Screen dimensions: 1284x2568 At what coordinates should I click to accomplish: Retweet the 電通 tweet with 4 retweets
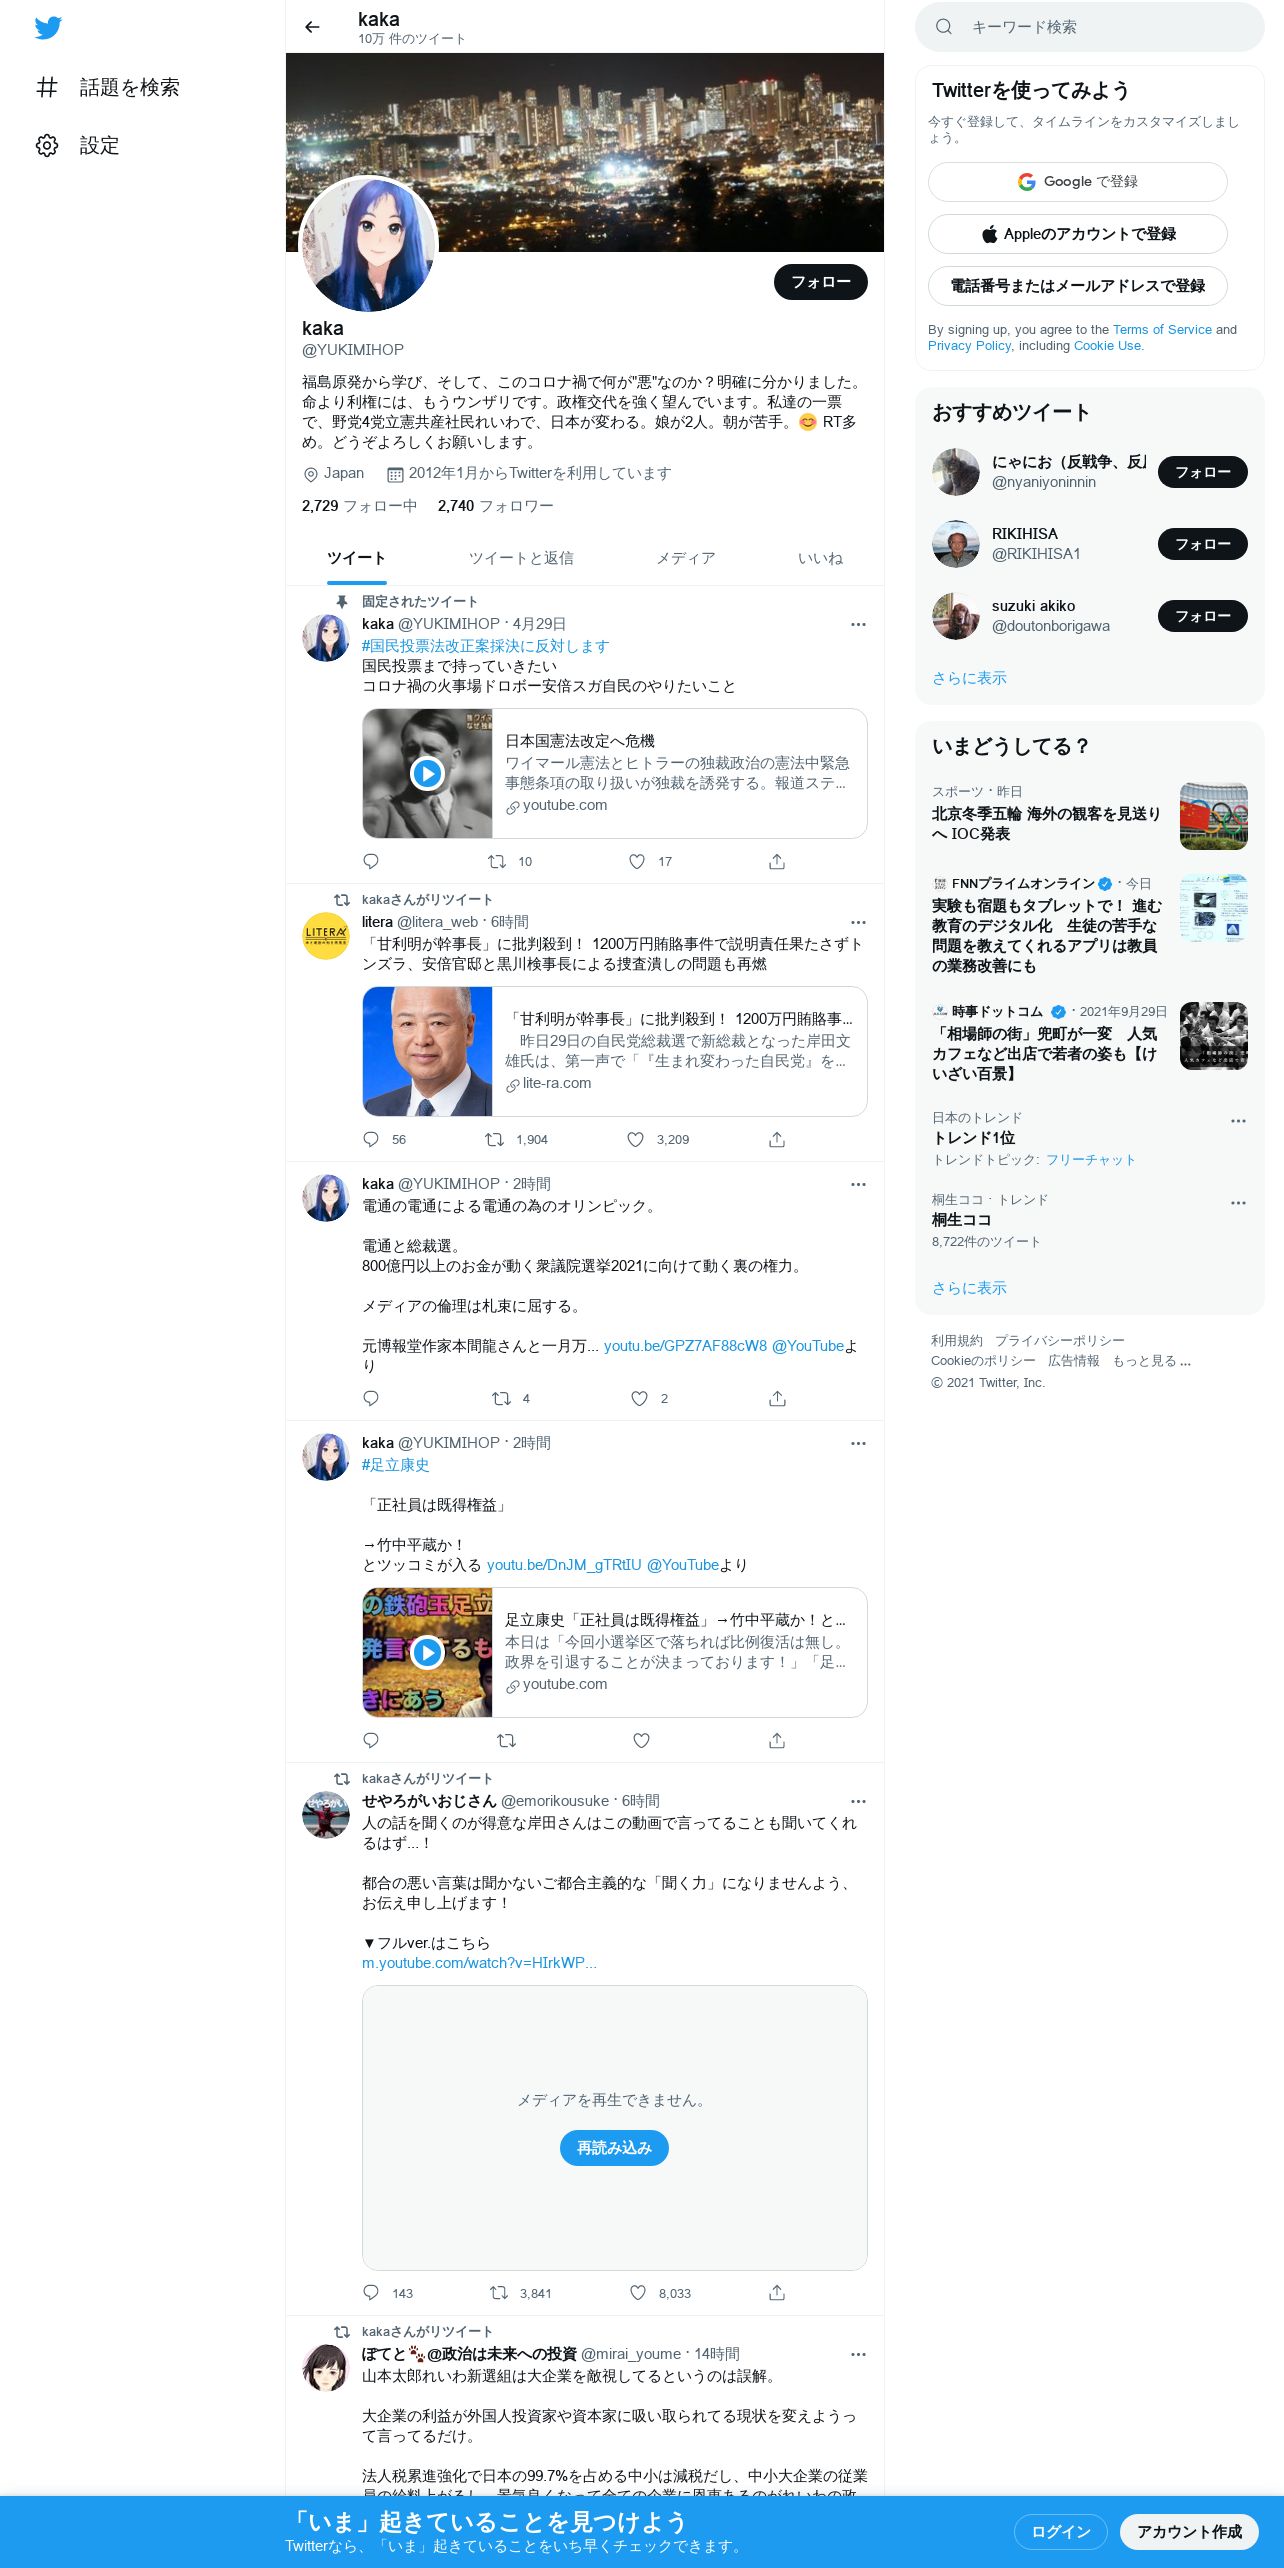[510, 1398]
